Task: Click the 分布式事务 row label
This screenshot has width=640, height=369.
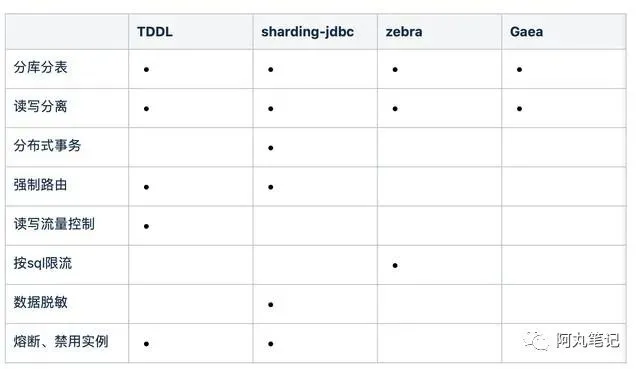Action: tap(47, 146)
